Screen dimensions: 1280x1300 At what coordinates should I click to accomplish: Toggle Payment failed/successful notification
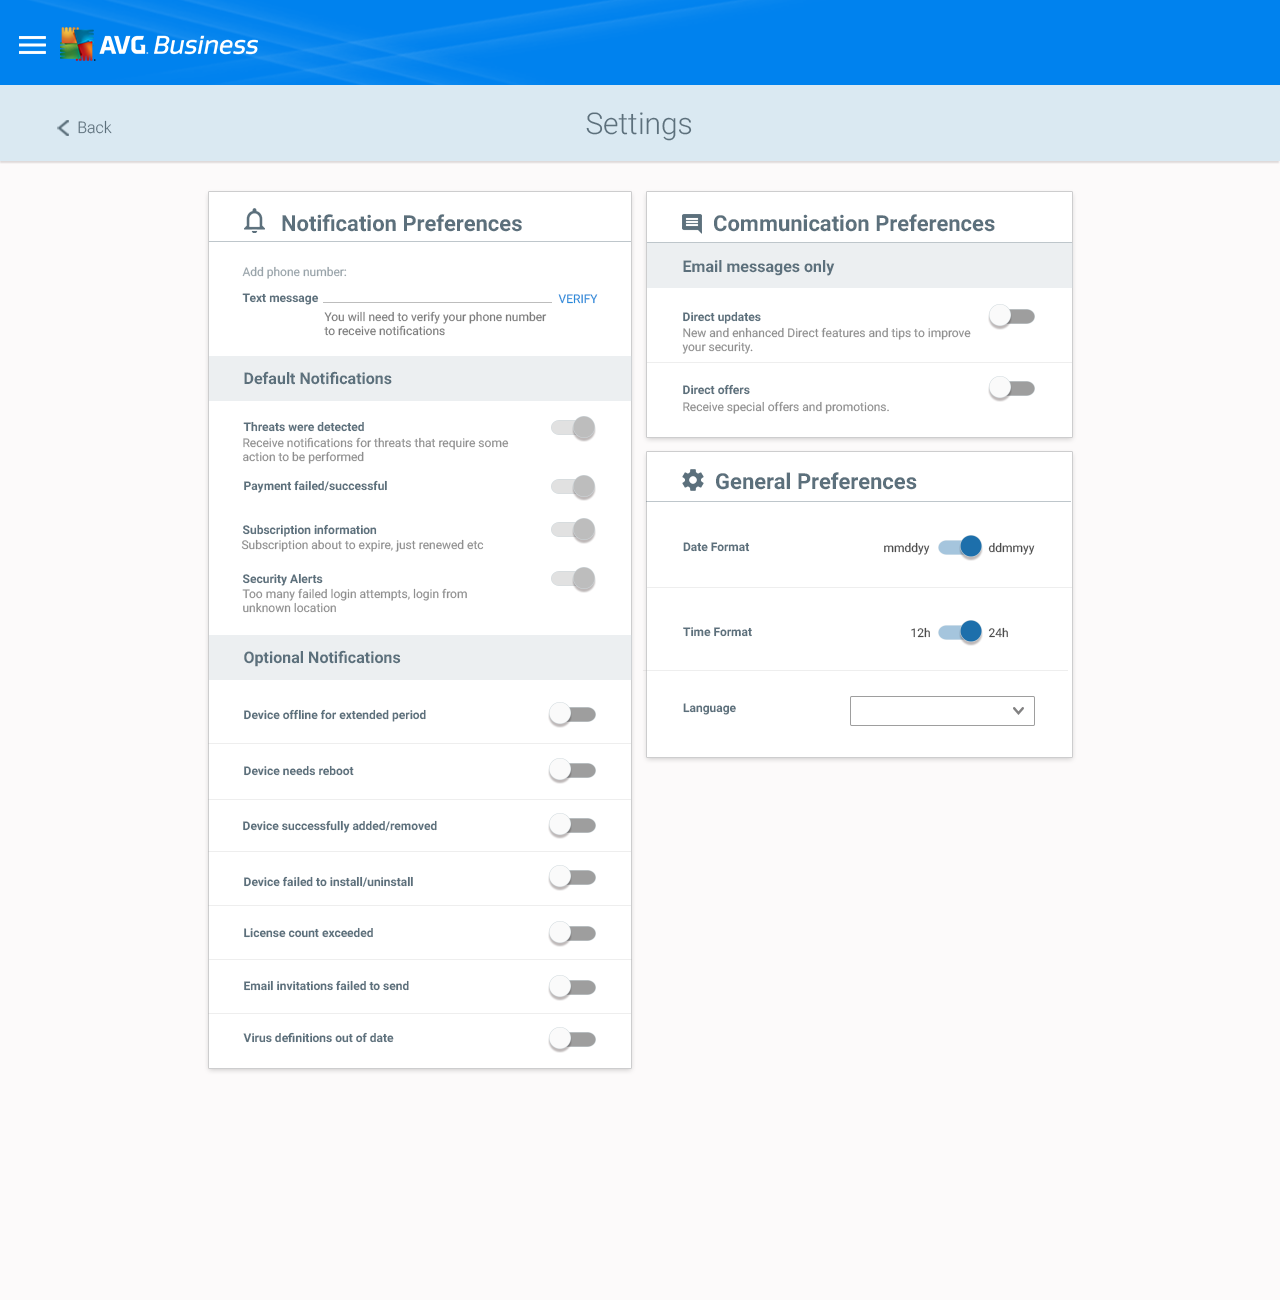(574, 487)
